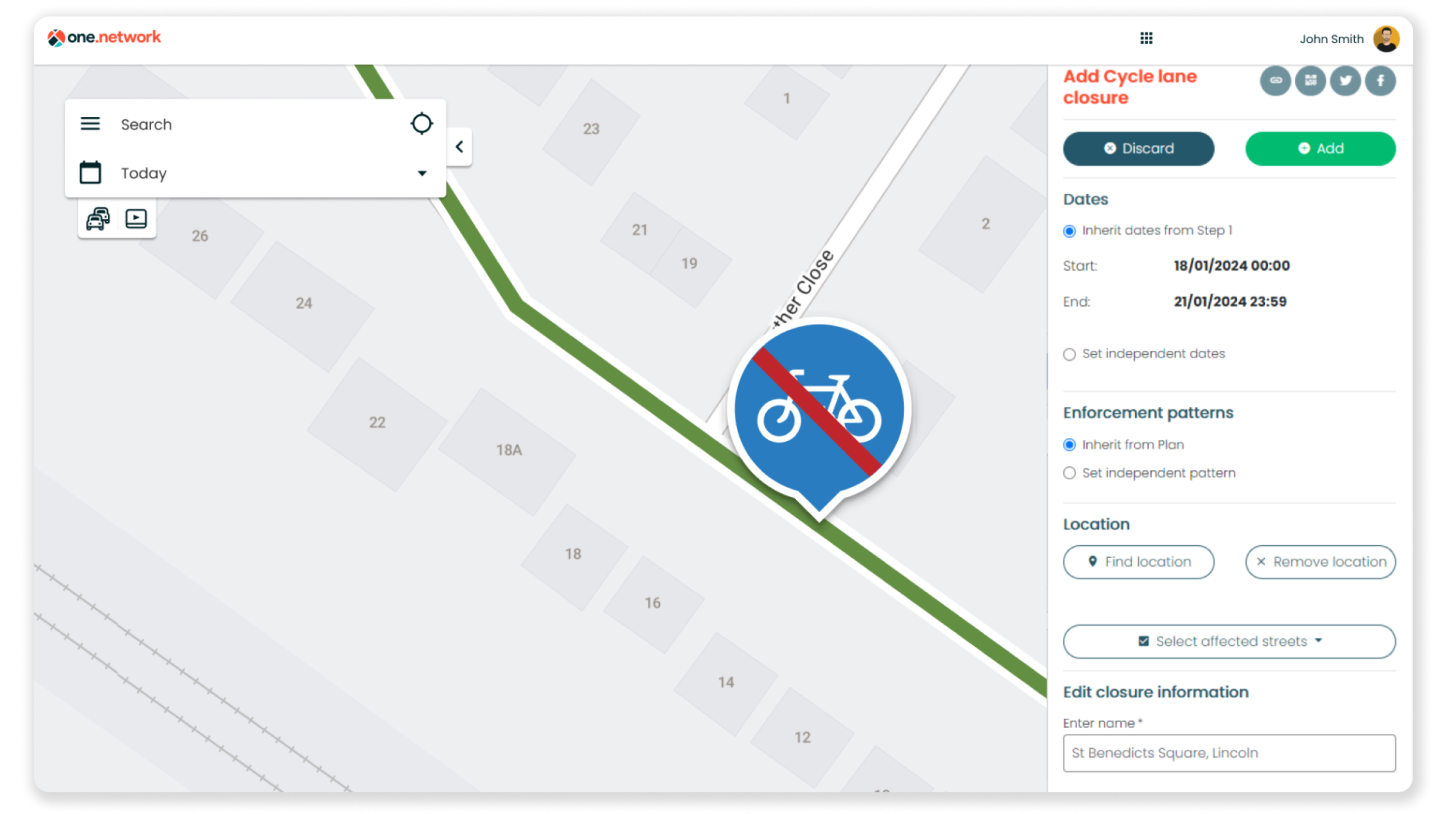Open the hamburger menu beside Search

90,124
